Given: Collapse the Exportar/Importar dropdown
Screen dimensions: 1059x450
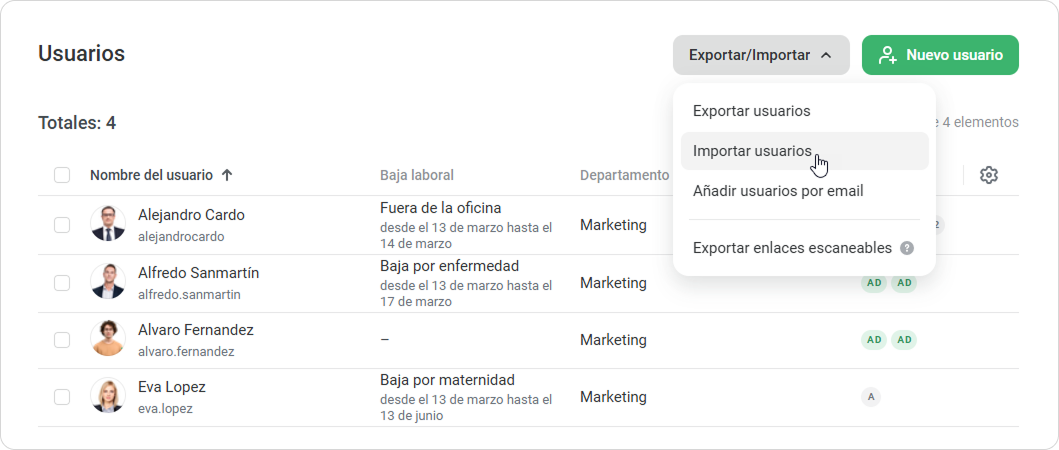Looking at the screenshot, I should click(760, 55).
